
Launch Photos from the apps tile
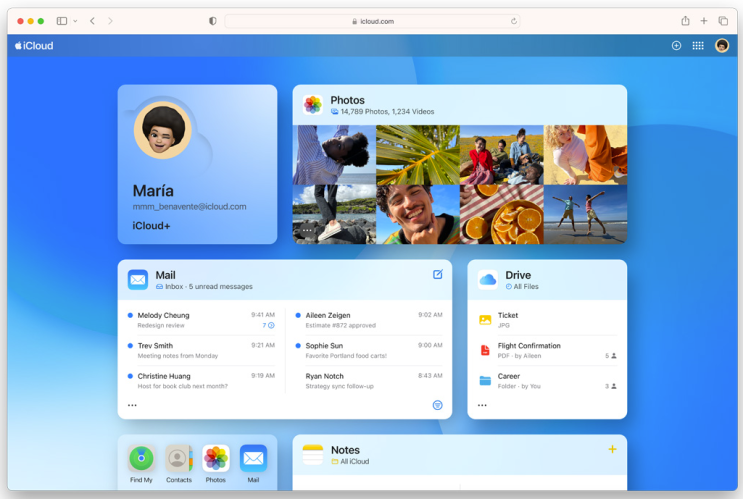[216, 458]
